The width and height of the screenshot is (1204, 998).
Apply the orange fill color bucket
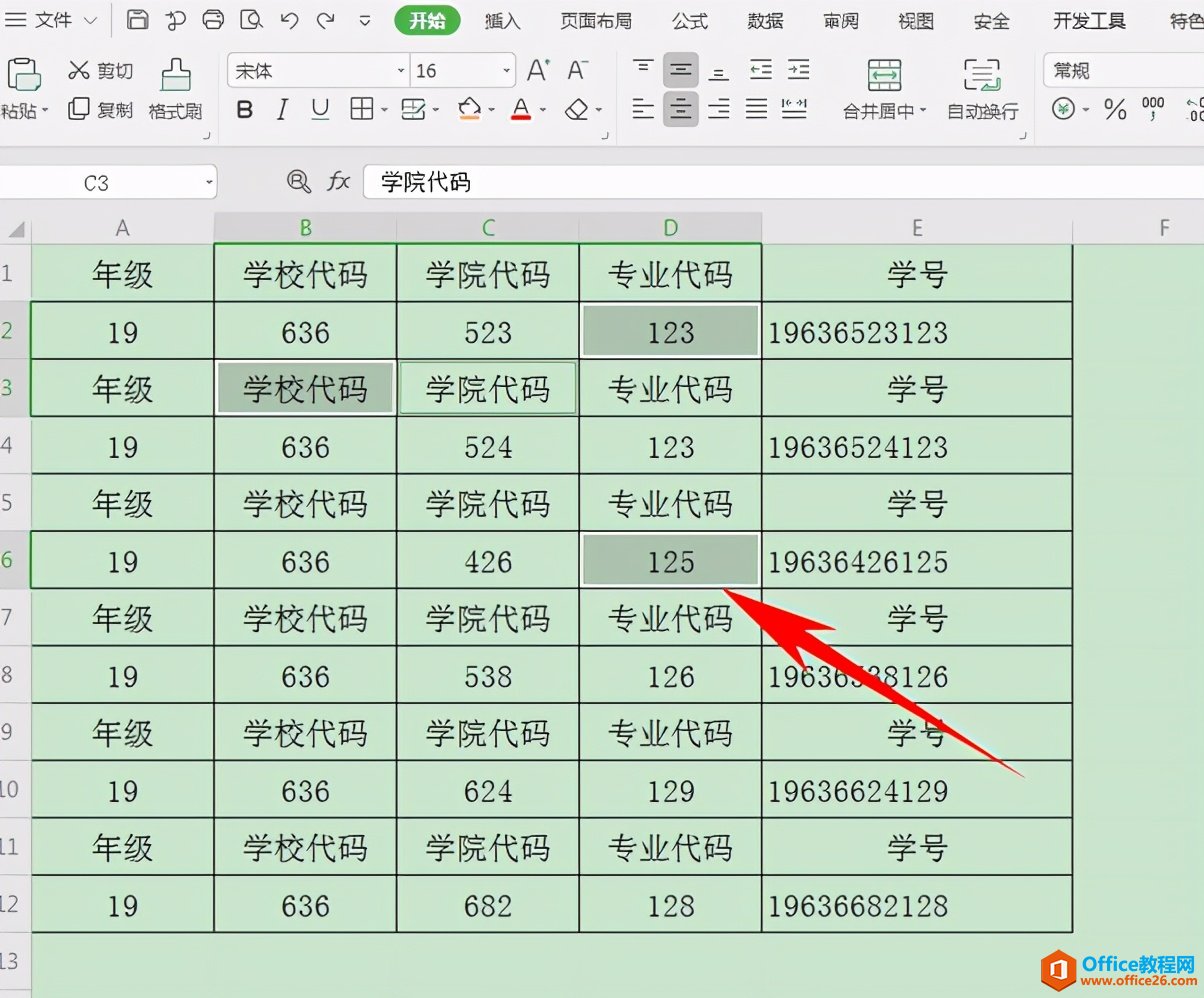469,109
